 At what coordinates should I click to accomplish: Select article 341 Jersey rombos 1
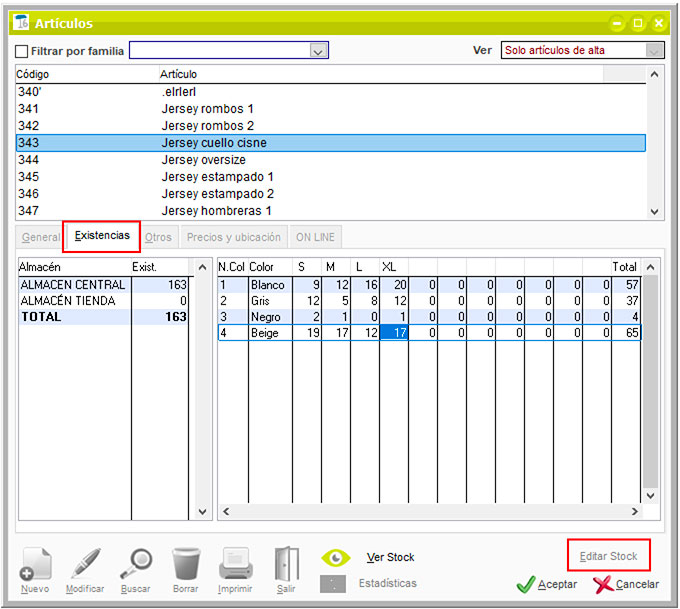click(x=331, y=108)
